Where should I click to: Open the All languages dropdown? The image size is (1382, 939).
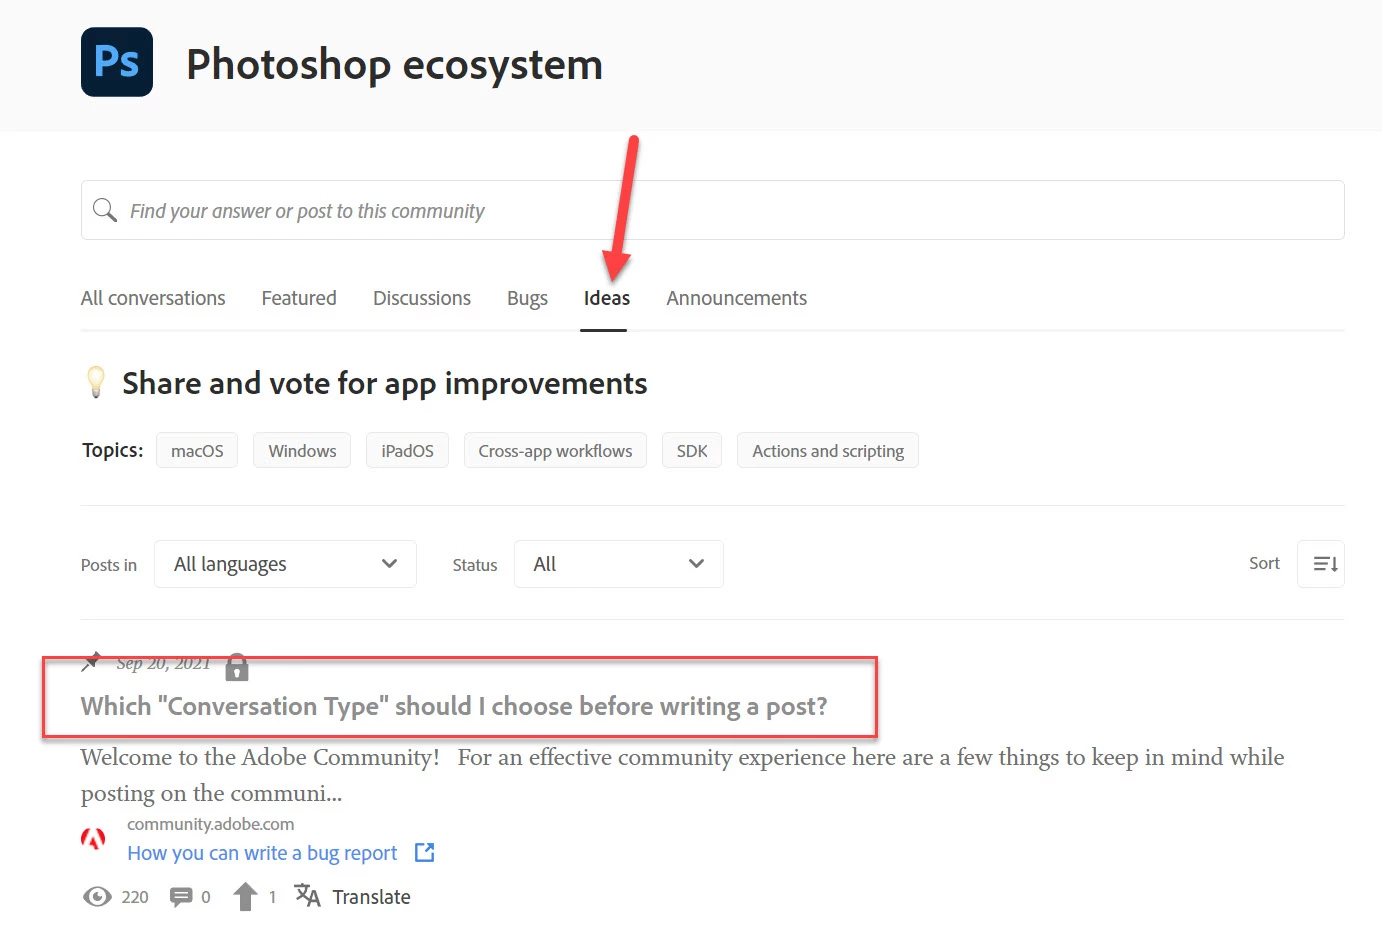(285, 564)
